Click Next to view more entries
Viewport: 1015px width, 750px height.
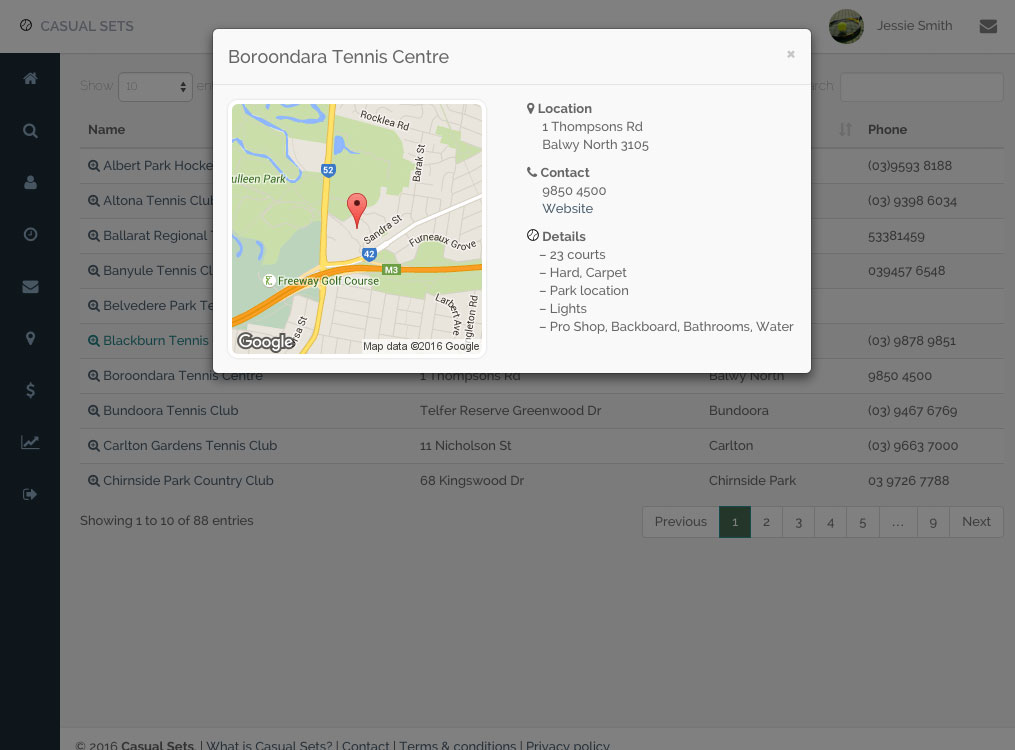(x=975, y=521)
